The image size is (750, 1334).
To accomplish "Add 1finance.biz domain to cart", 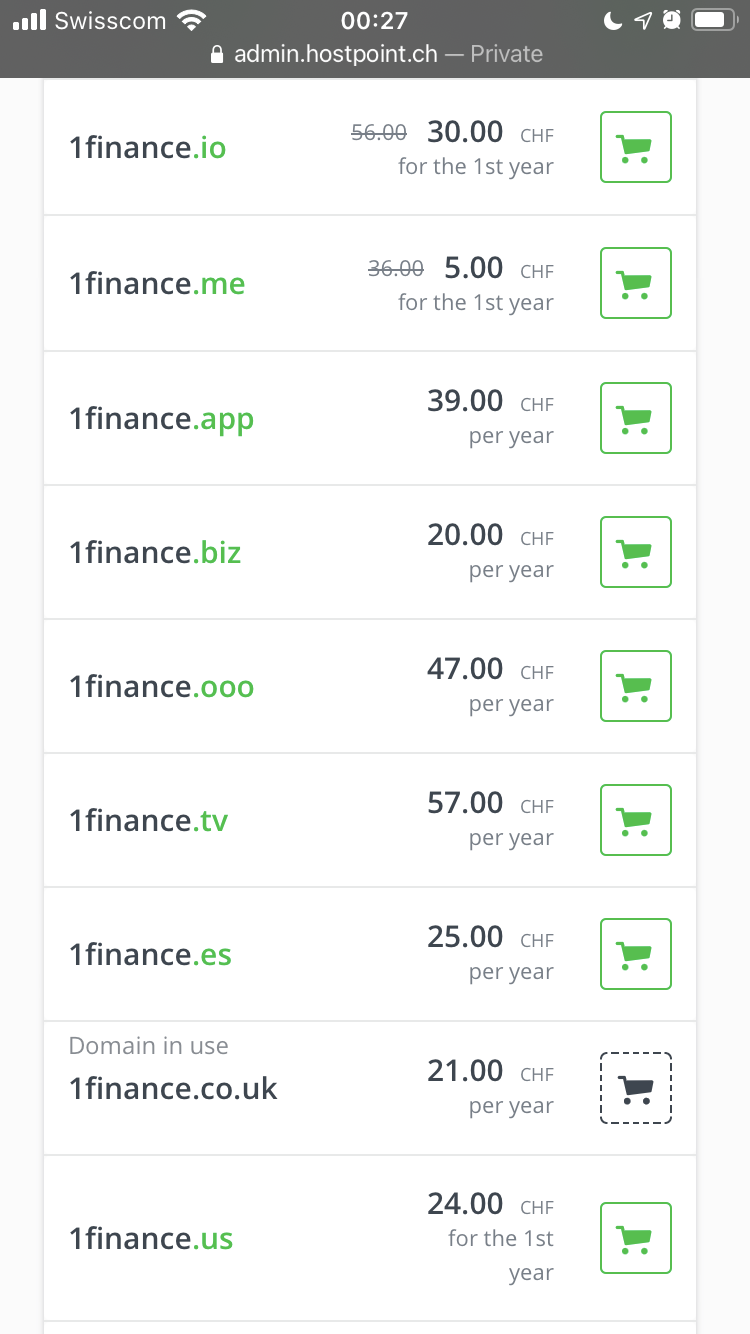I will [635, 551].
